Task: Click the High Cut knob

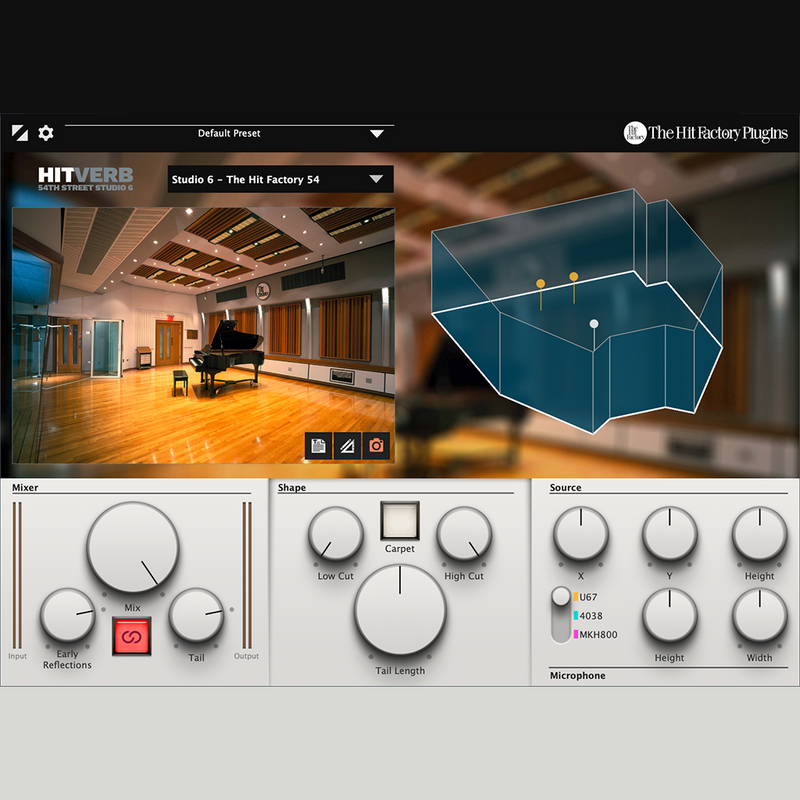Action: tap(464, 534)
